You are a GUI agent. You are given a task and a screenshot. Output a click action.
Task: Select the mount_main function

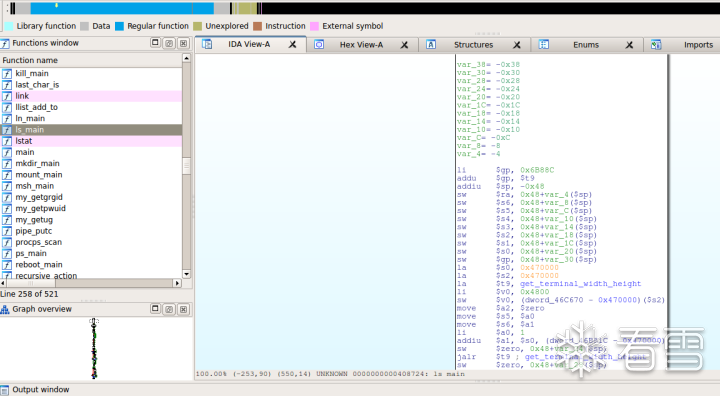(x=91, y=175)
